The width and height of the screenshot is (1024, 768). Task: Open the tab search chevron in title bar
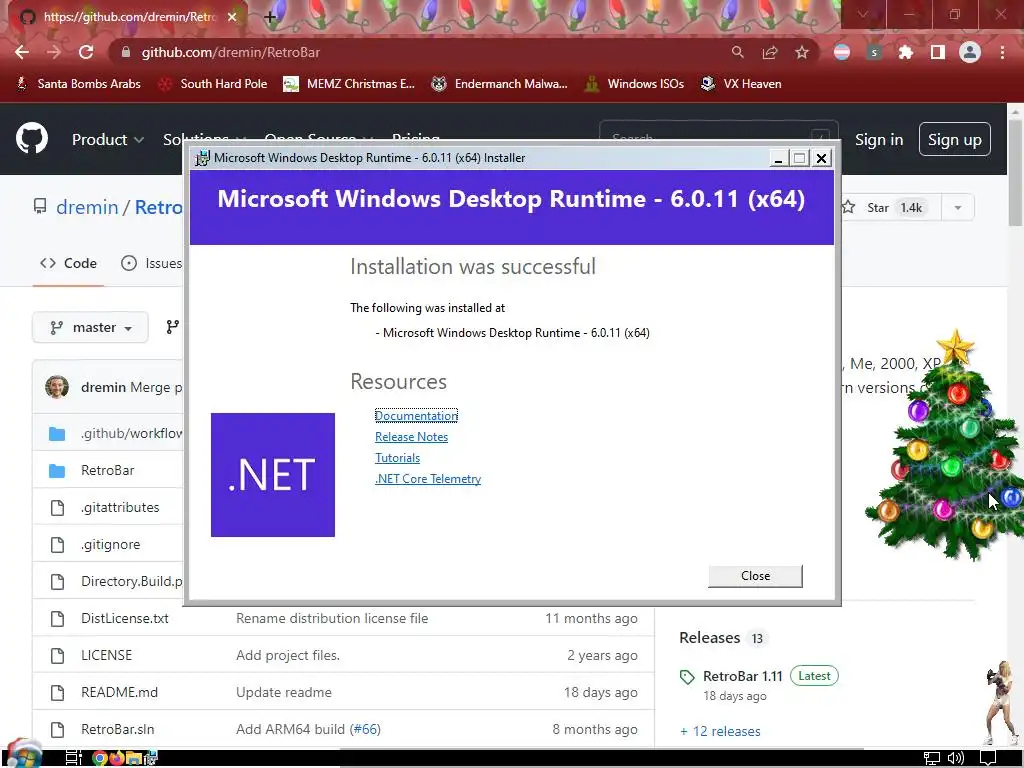point(862,14)
